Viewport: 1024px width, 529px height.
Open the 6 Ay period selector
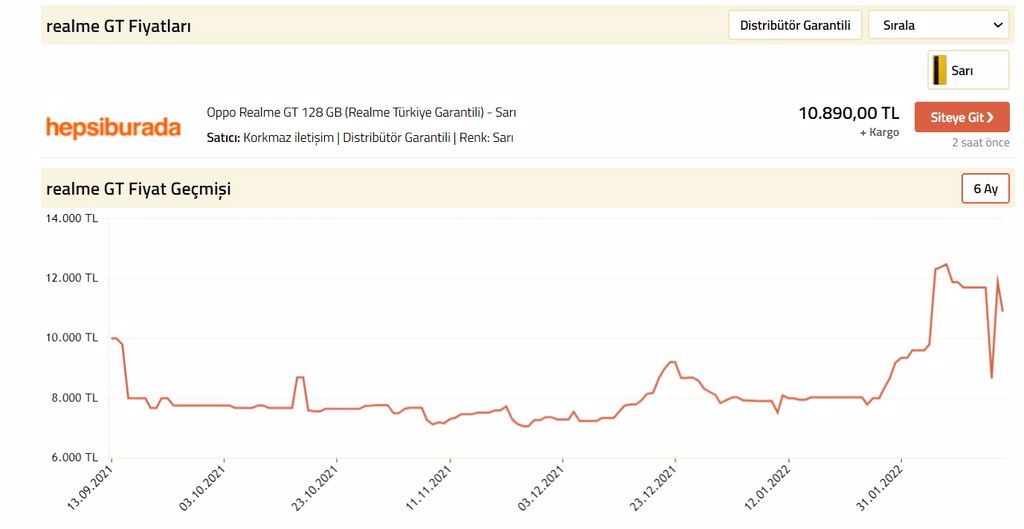pos(985,189)
